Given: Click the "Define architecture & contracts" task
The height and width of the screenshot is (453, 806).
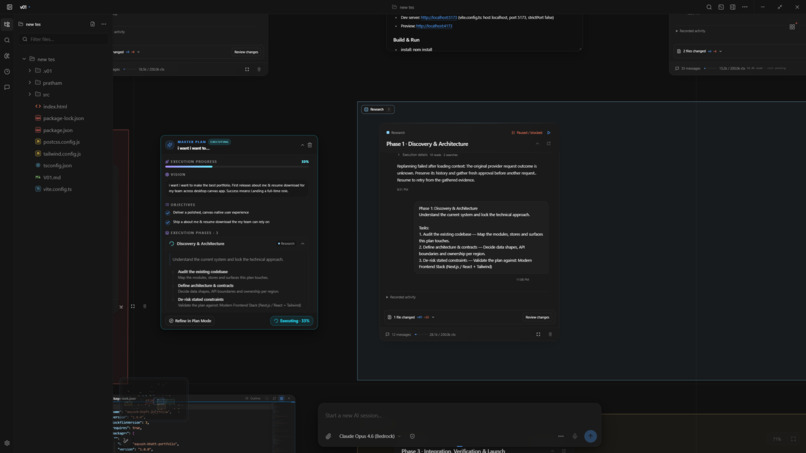Looking at the screenshot, I should pos(206,285).
